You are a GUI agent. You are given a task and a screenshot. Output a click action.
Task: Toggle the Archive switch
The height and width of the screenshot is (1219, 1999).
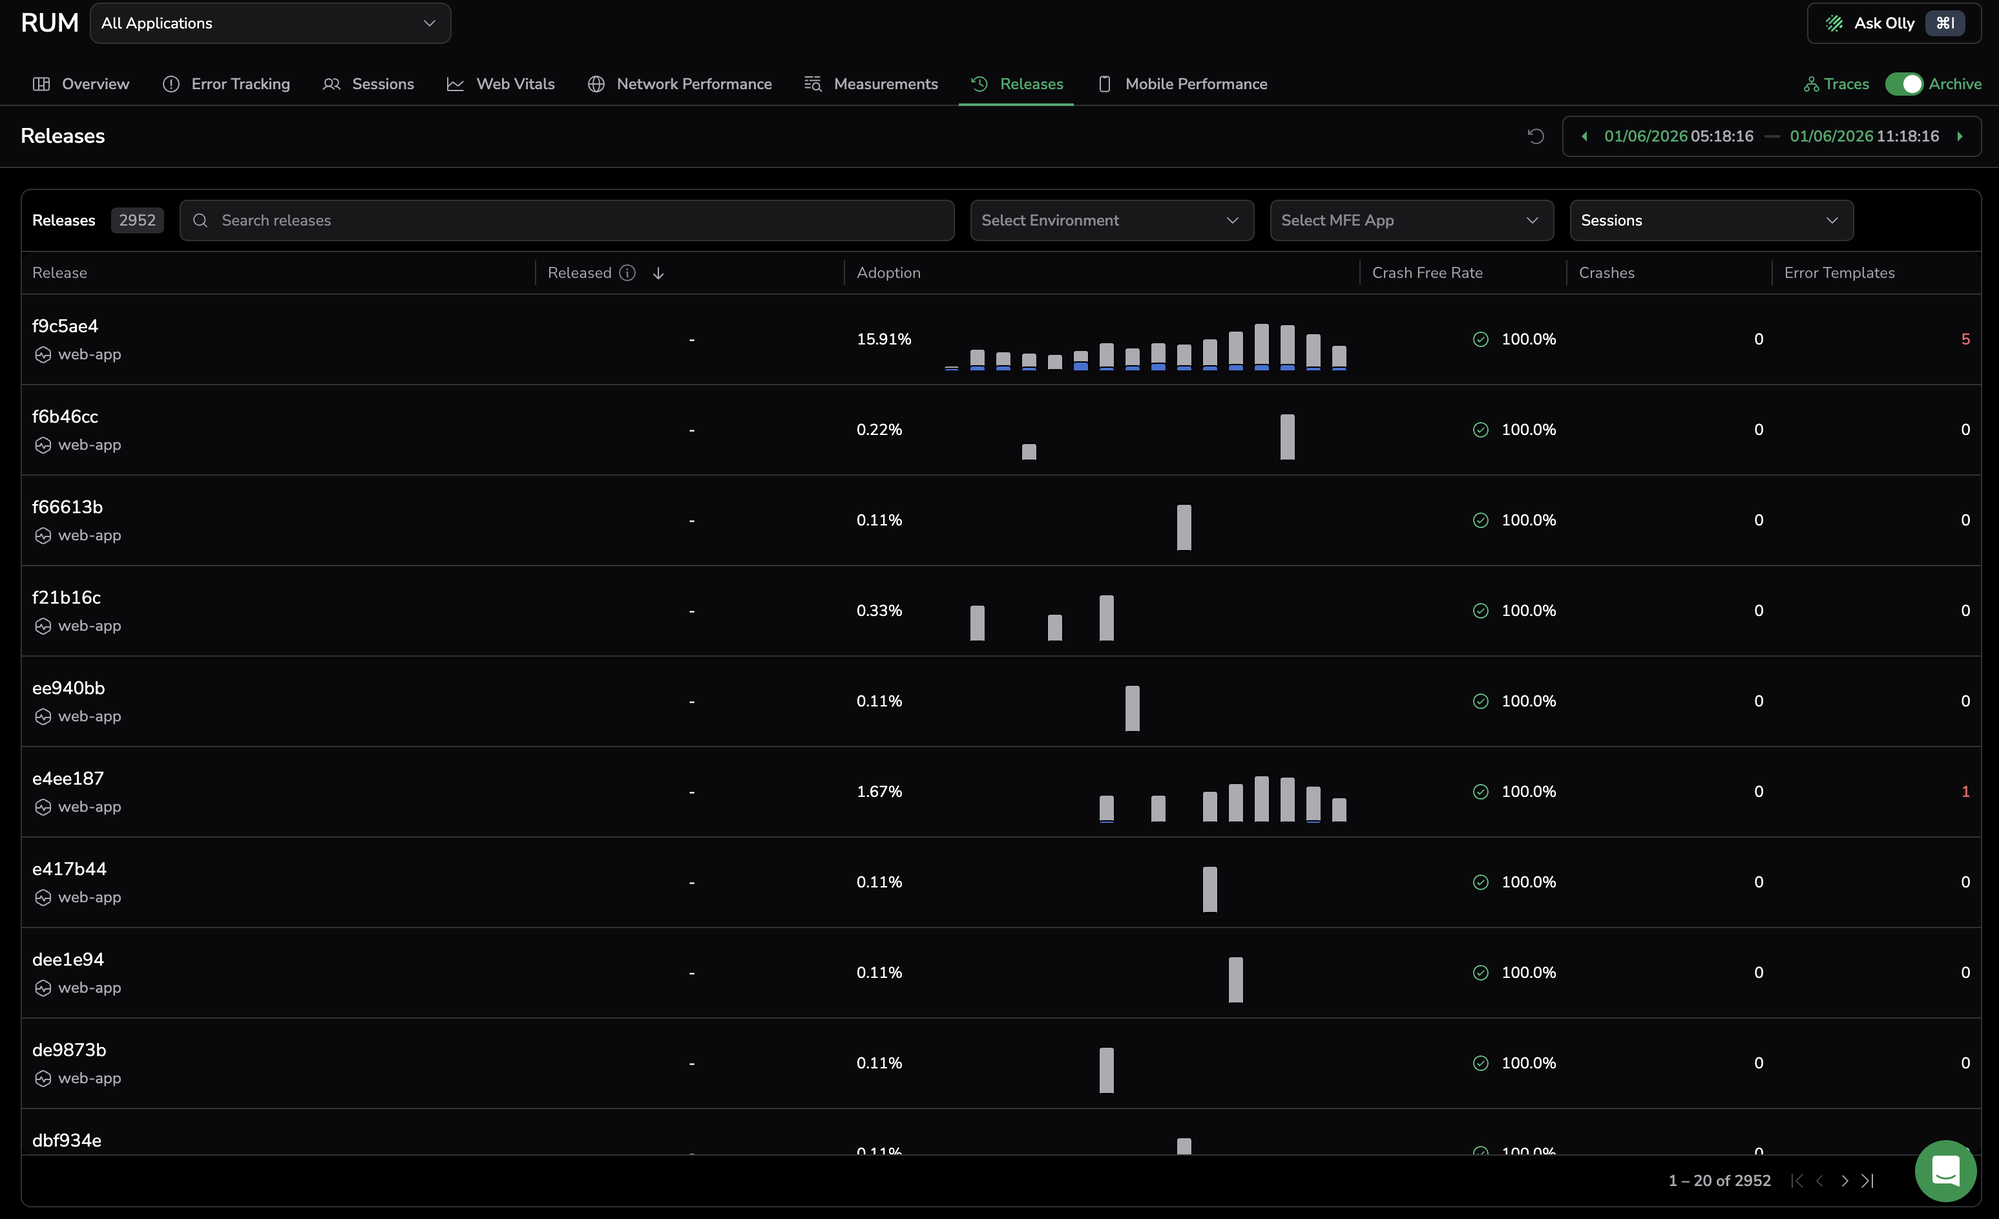click(1904, 84)
